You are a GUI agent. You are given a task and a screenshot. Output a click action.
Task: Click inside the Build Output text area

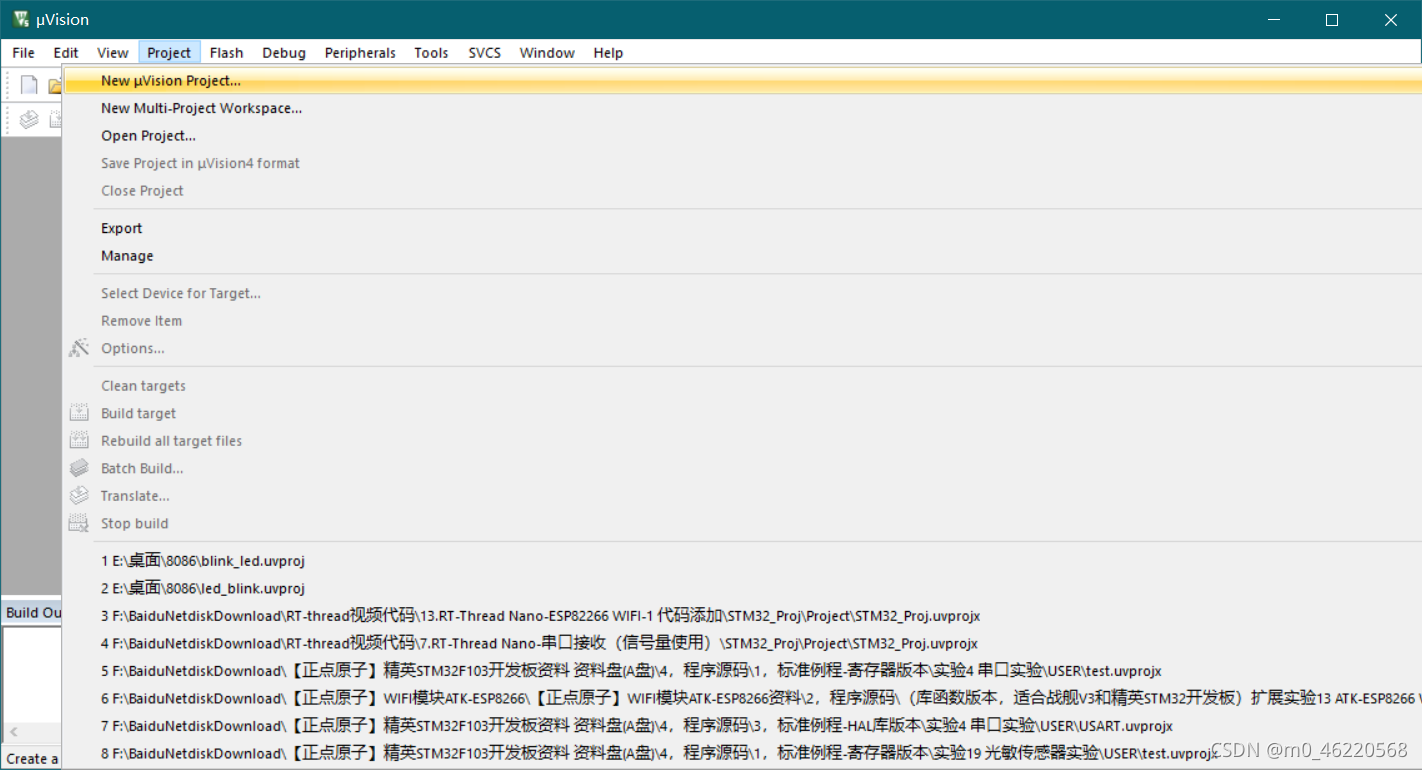pyautogui.click(x=32, y=675)
